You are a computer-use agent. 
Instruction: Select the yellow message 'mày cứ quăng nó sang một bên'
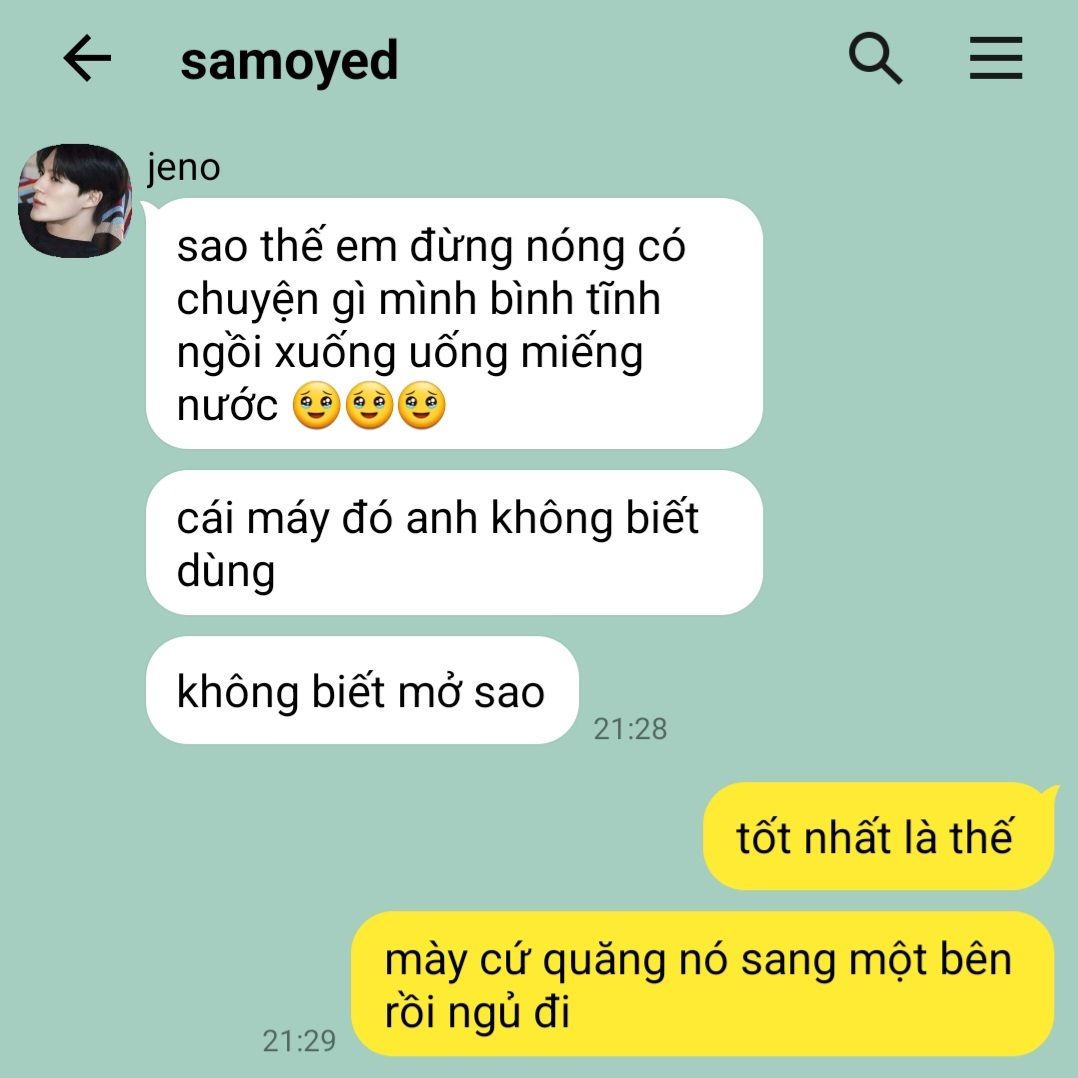click(703, 984)
